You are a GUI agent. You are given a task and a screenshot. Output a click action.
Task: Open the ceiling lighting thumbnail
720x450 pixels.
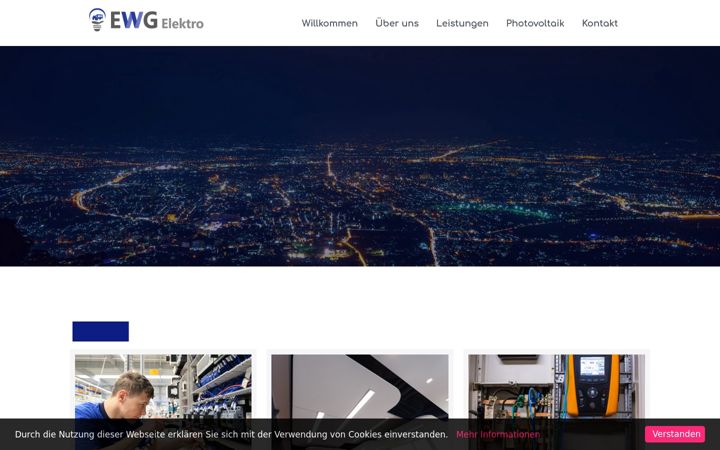pos(360,402)
